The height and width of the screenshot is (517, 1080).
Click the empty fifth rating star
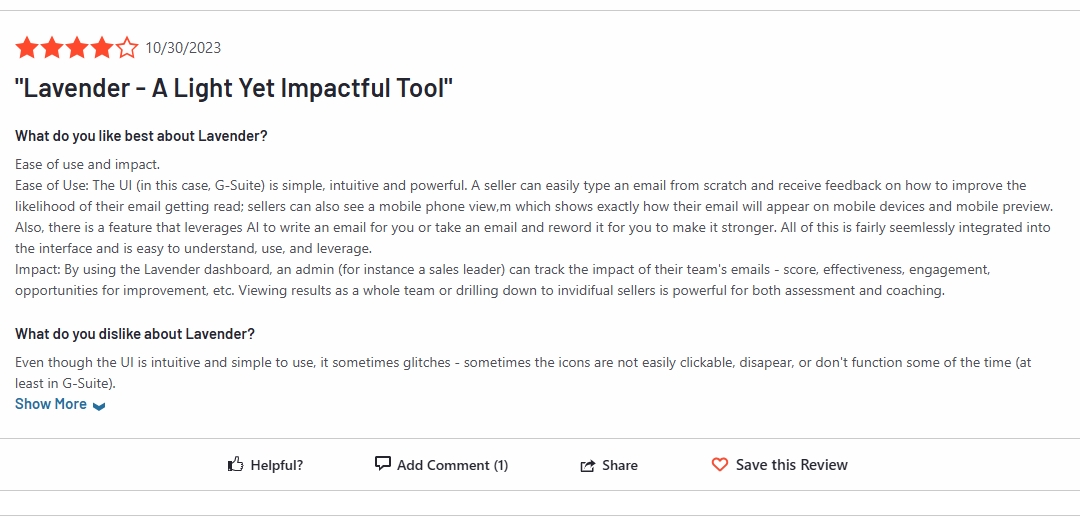[127, 48]
